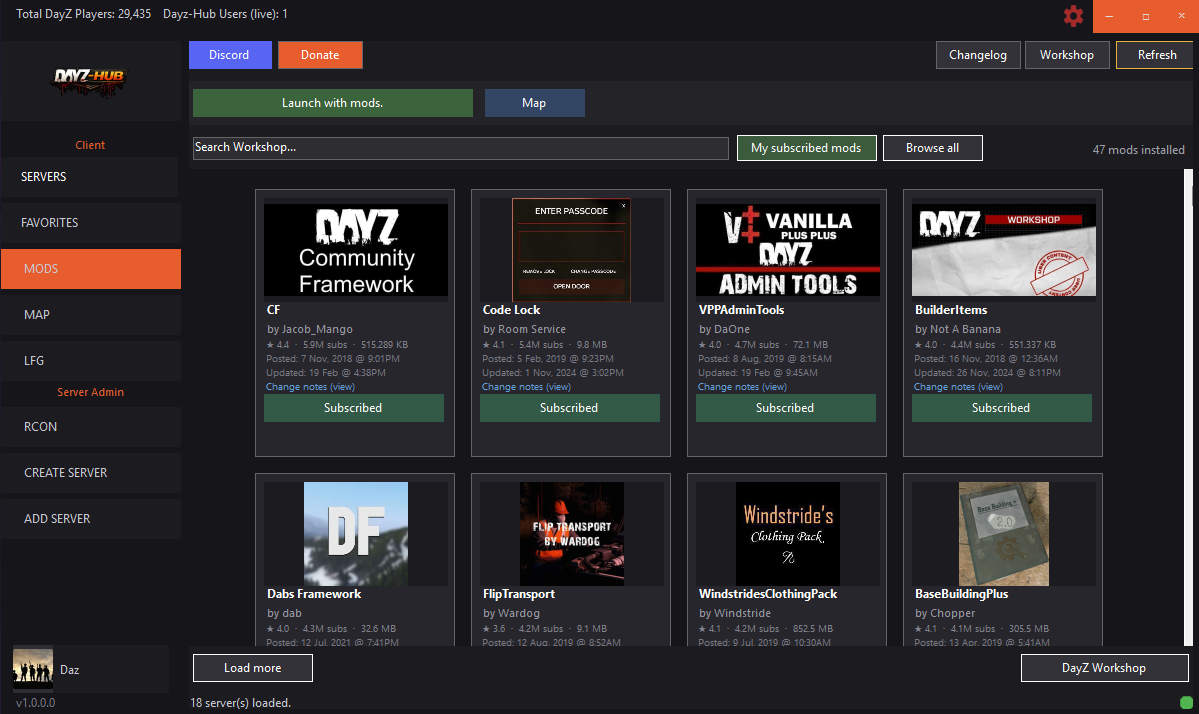Screen dimensions: 1199x714
Task: Open the DayZ Workshop
Action: click(x=1104, y=667)
